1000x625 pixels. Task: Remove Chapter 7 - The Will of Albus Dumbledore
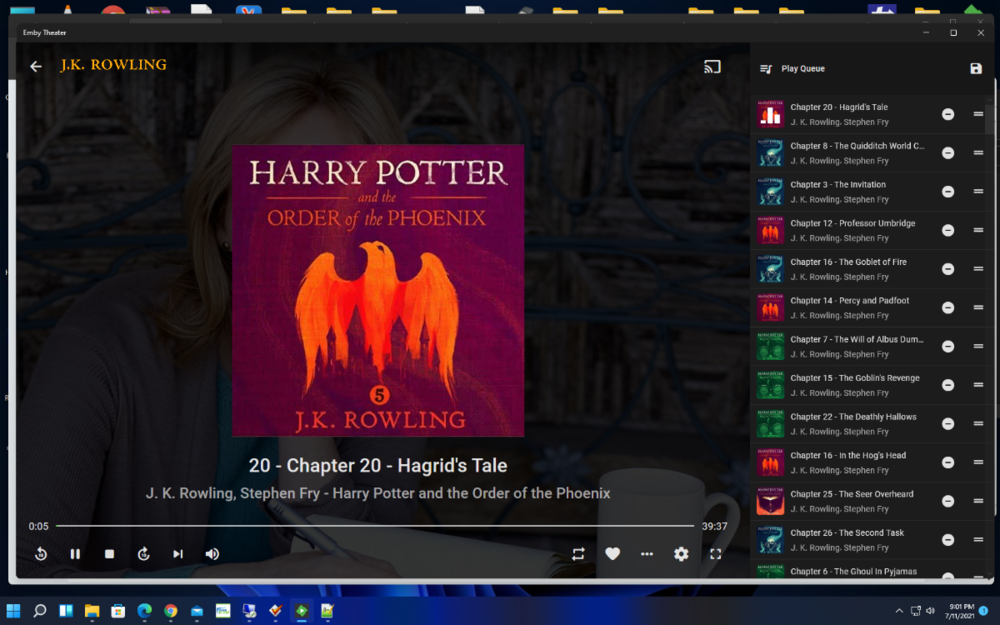(x=948, y=346)
